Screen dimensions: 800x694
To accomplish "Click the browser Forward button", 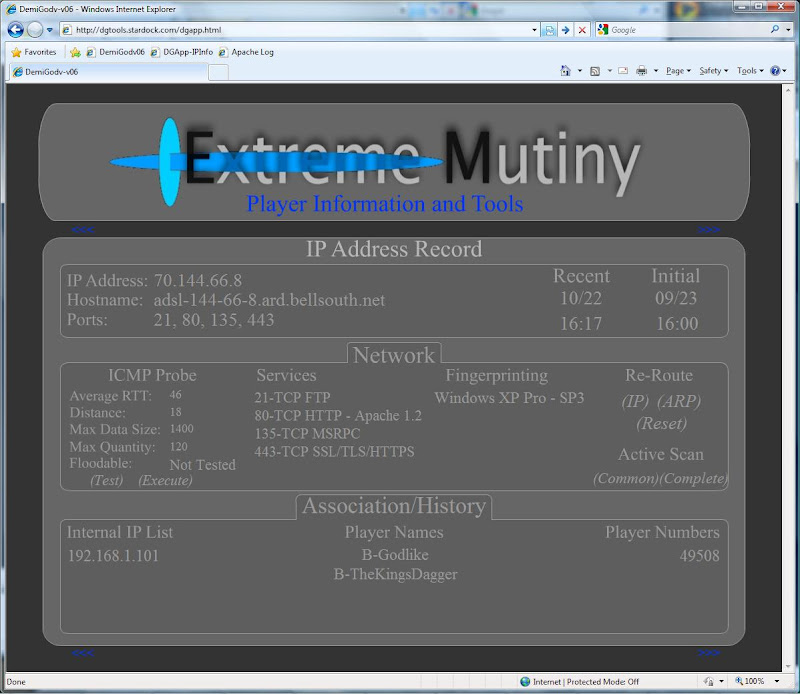I will pos(35,30).
